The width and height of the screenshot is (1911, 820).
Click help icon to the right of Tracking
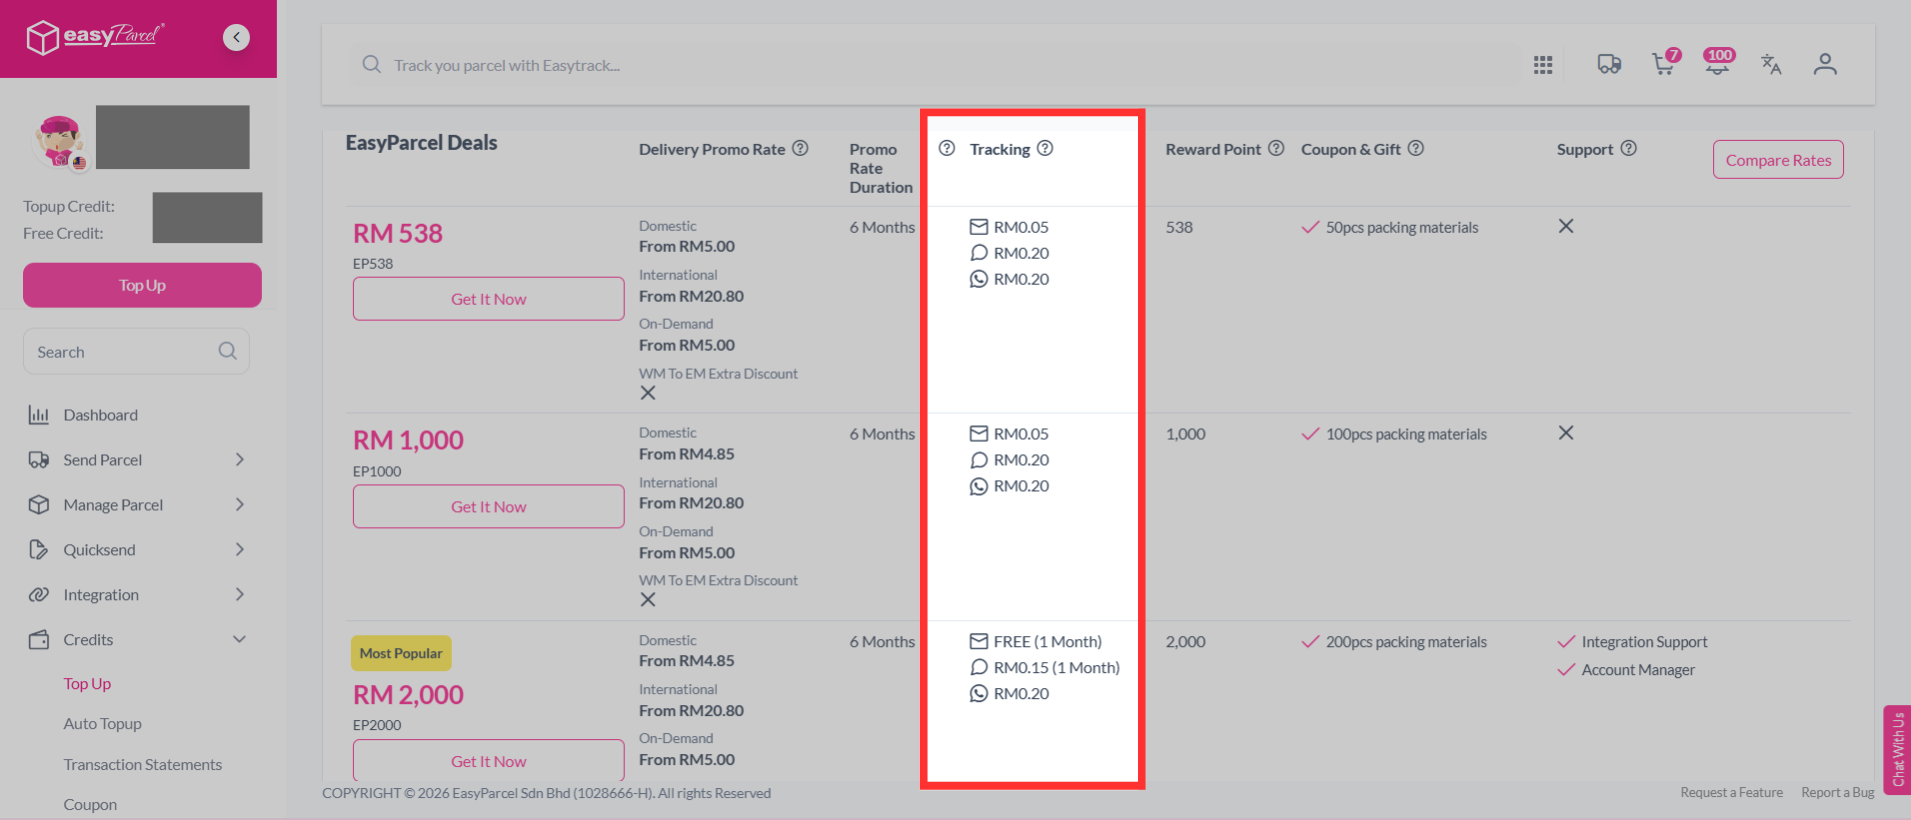click(1045, 148)
